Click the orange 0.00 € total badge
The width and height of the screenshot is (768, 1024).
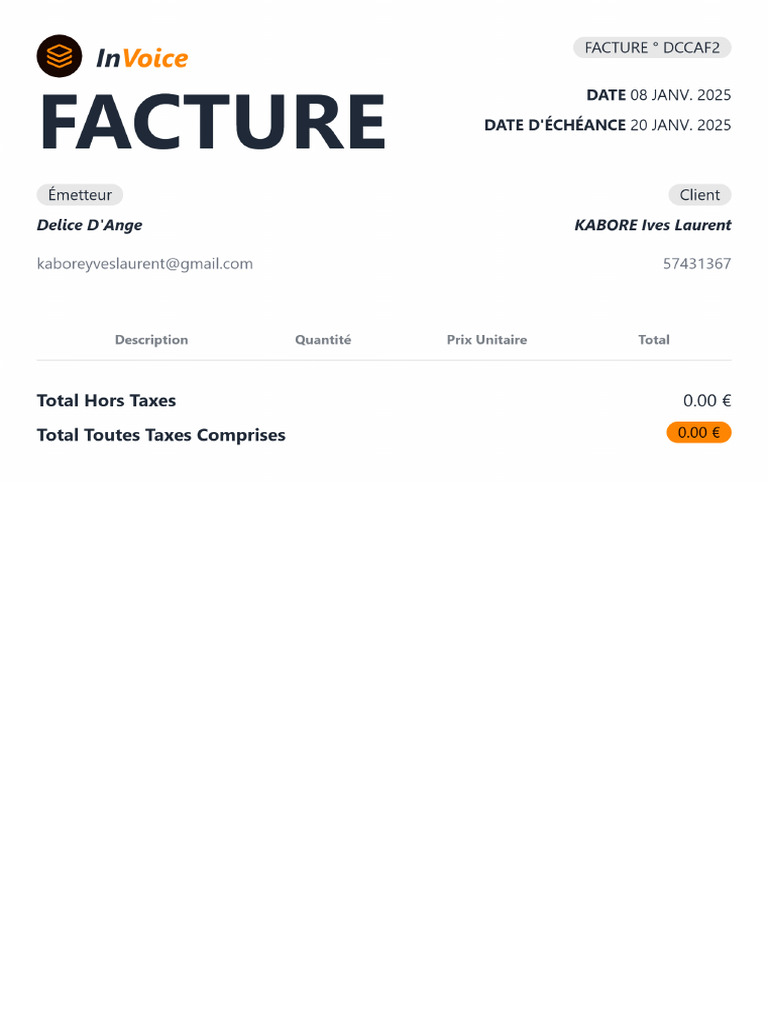tap(699, 432)
